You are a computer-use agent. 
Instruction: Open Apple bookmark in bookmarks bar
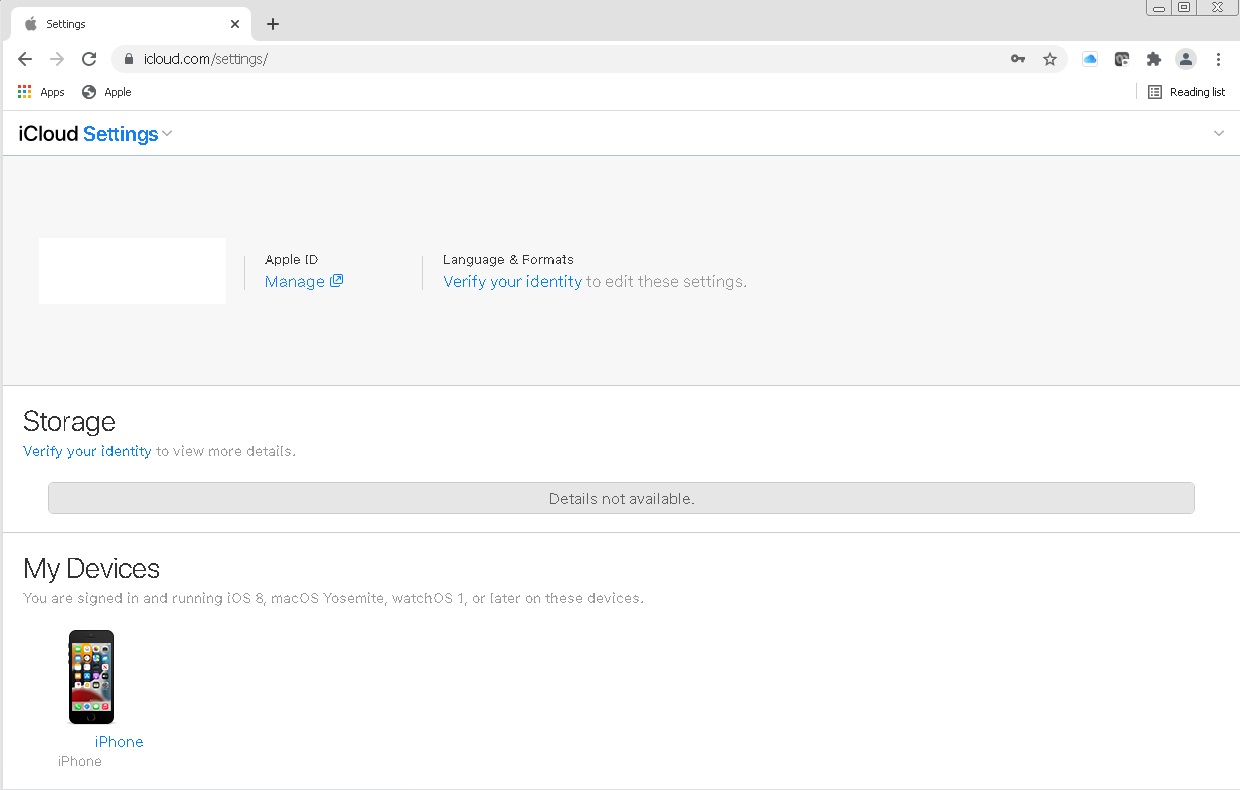107,92
